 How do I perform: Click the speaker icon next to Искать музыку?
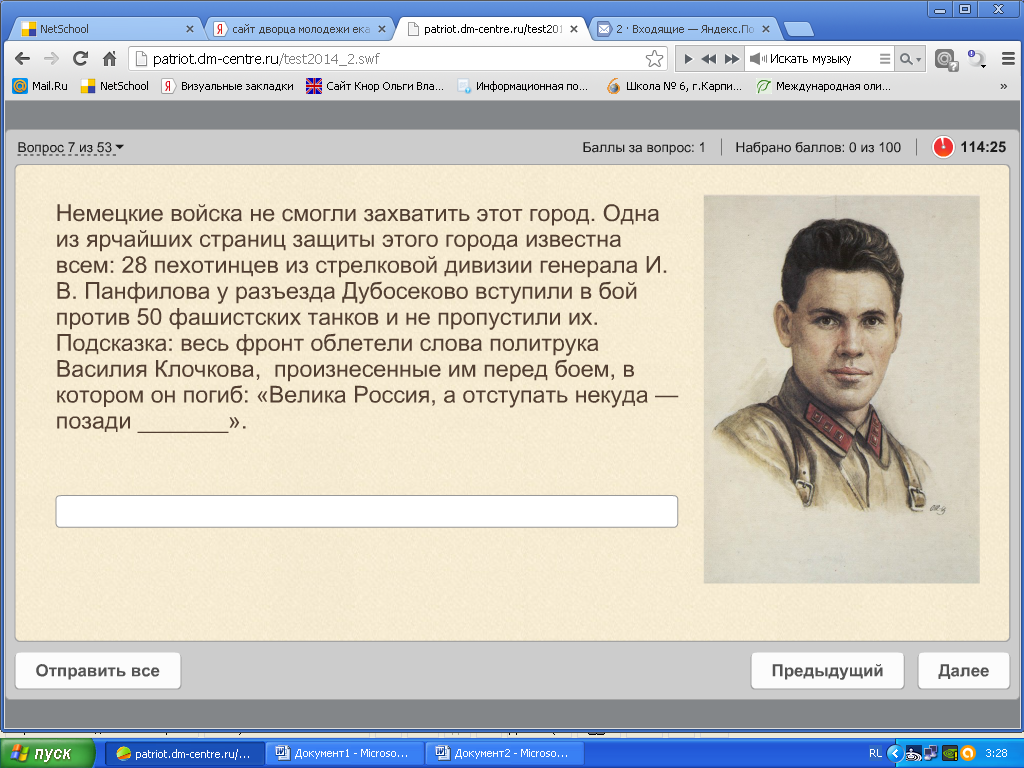[757, 59]
